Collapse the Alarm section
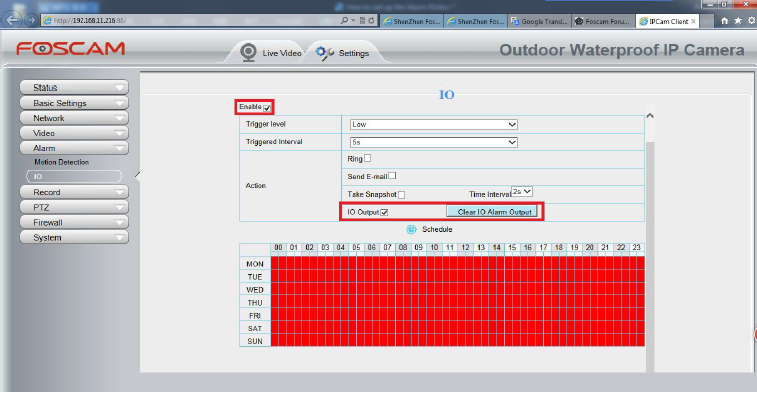Viewport: 757px width, 393px height. click(x=74, y=148)
